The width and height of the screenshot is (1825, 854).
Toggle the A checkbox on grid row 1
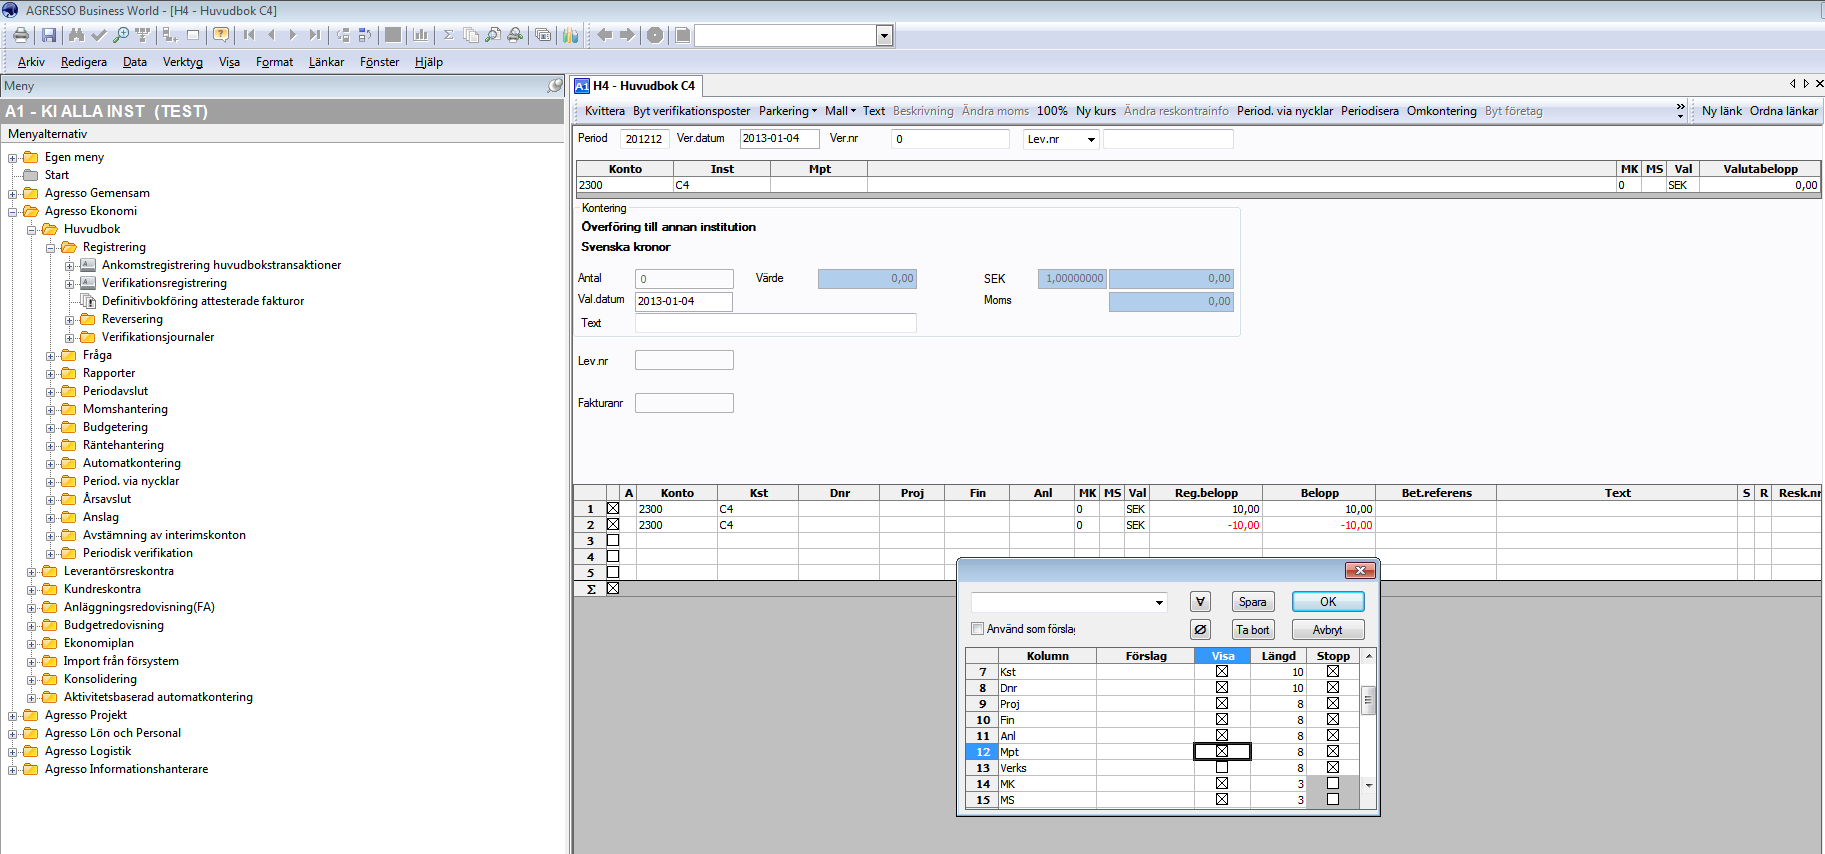coord(613,508)
